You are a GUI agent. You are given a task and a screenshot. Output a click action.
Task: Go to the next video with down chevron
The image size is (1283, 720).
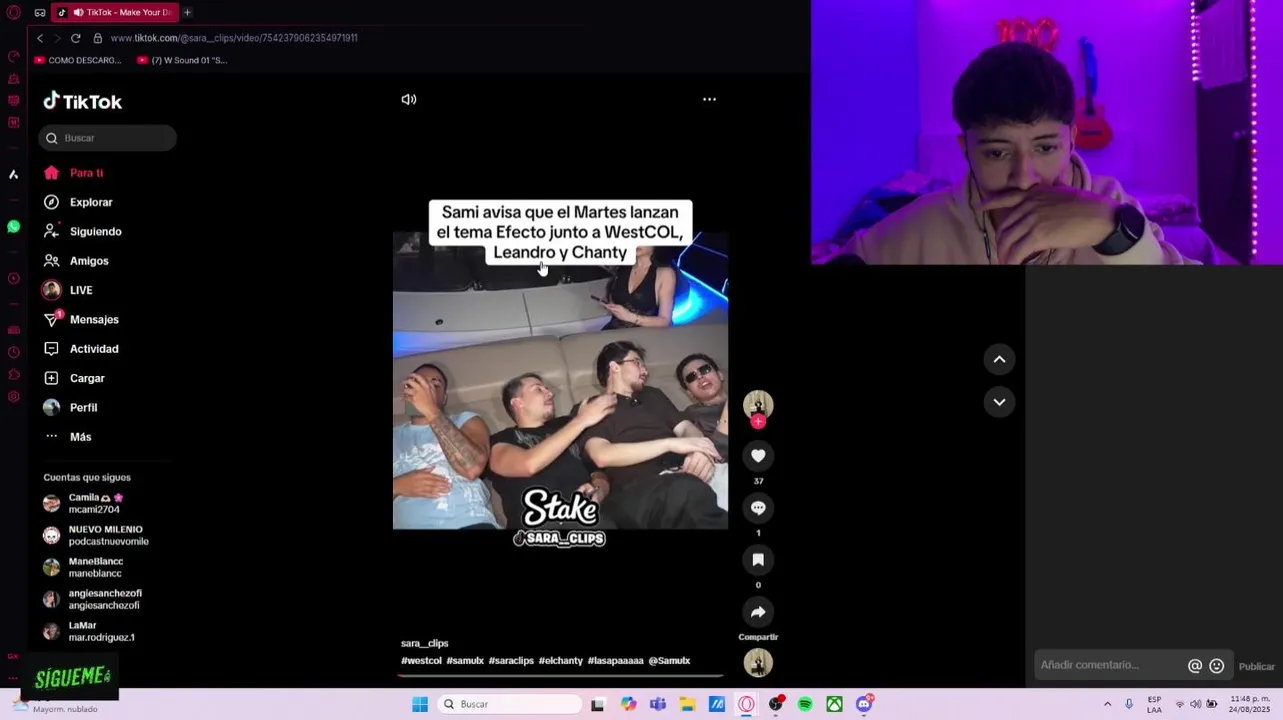[x=999, y=402]
